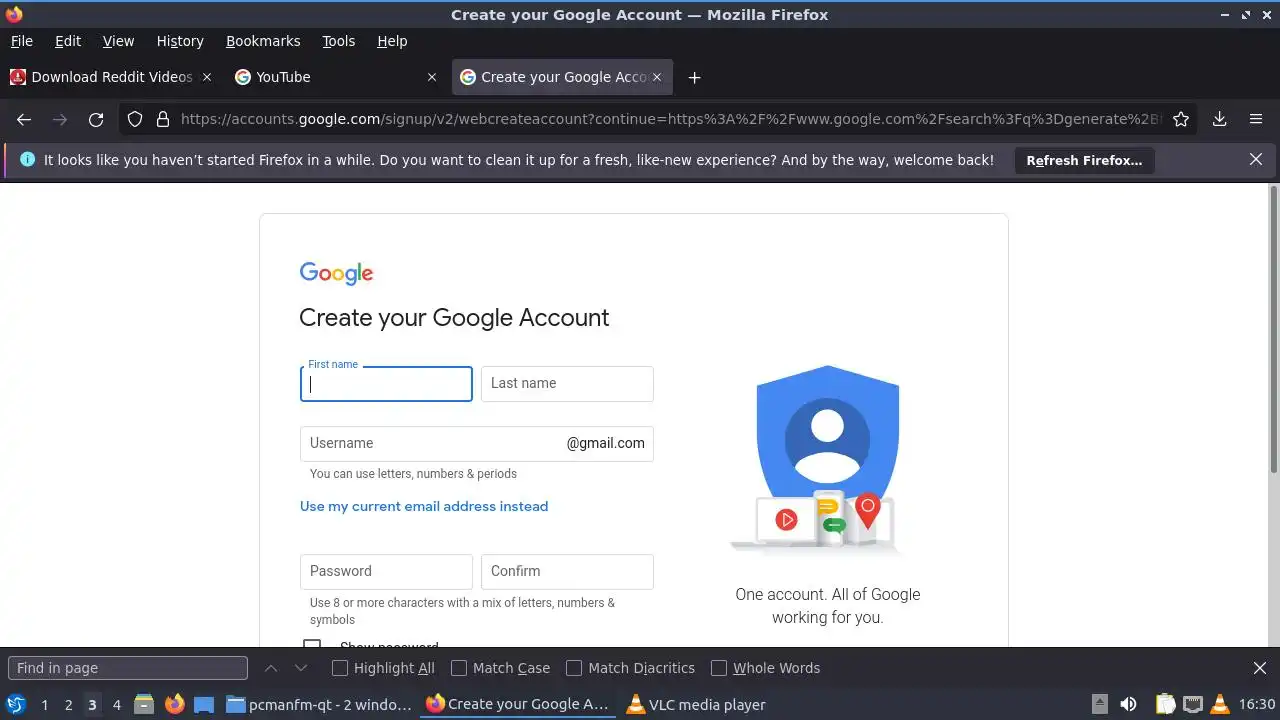This screenshot has width=1280, height=720.
Task: Switch to virtual desktop 1
Action: tap(44, 704)
